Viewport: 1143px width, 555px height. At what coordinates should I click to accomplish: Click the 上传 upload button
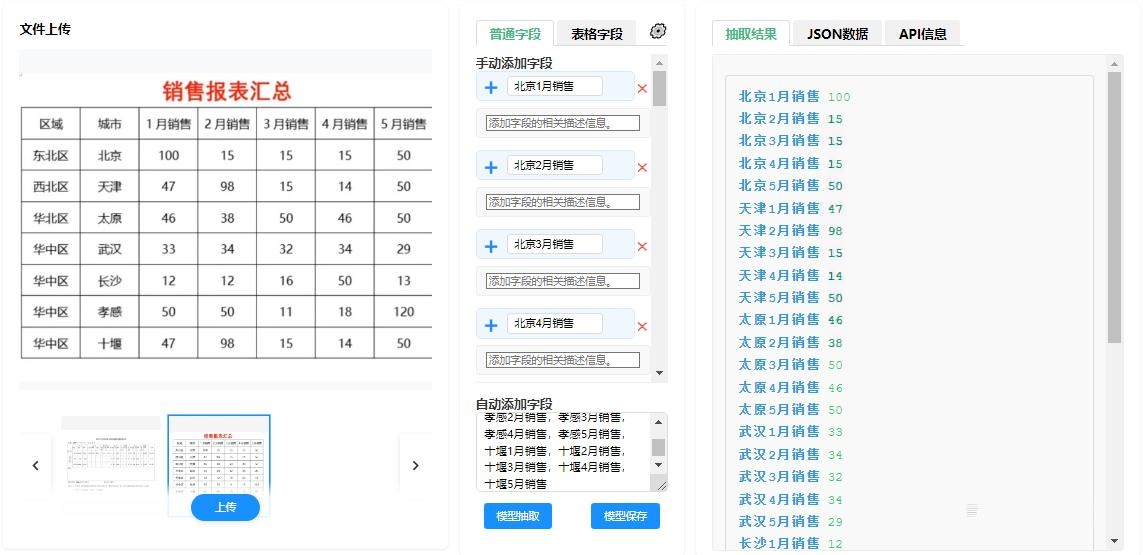click(225, 507)
